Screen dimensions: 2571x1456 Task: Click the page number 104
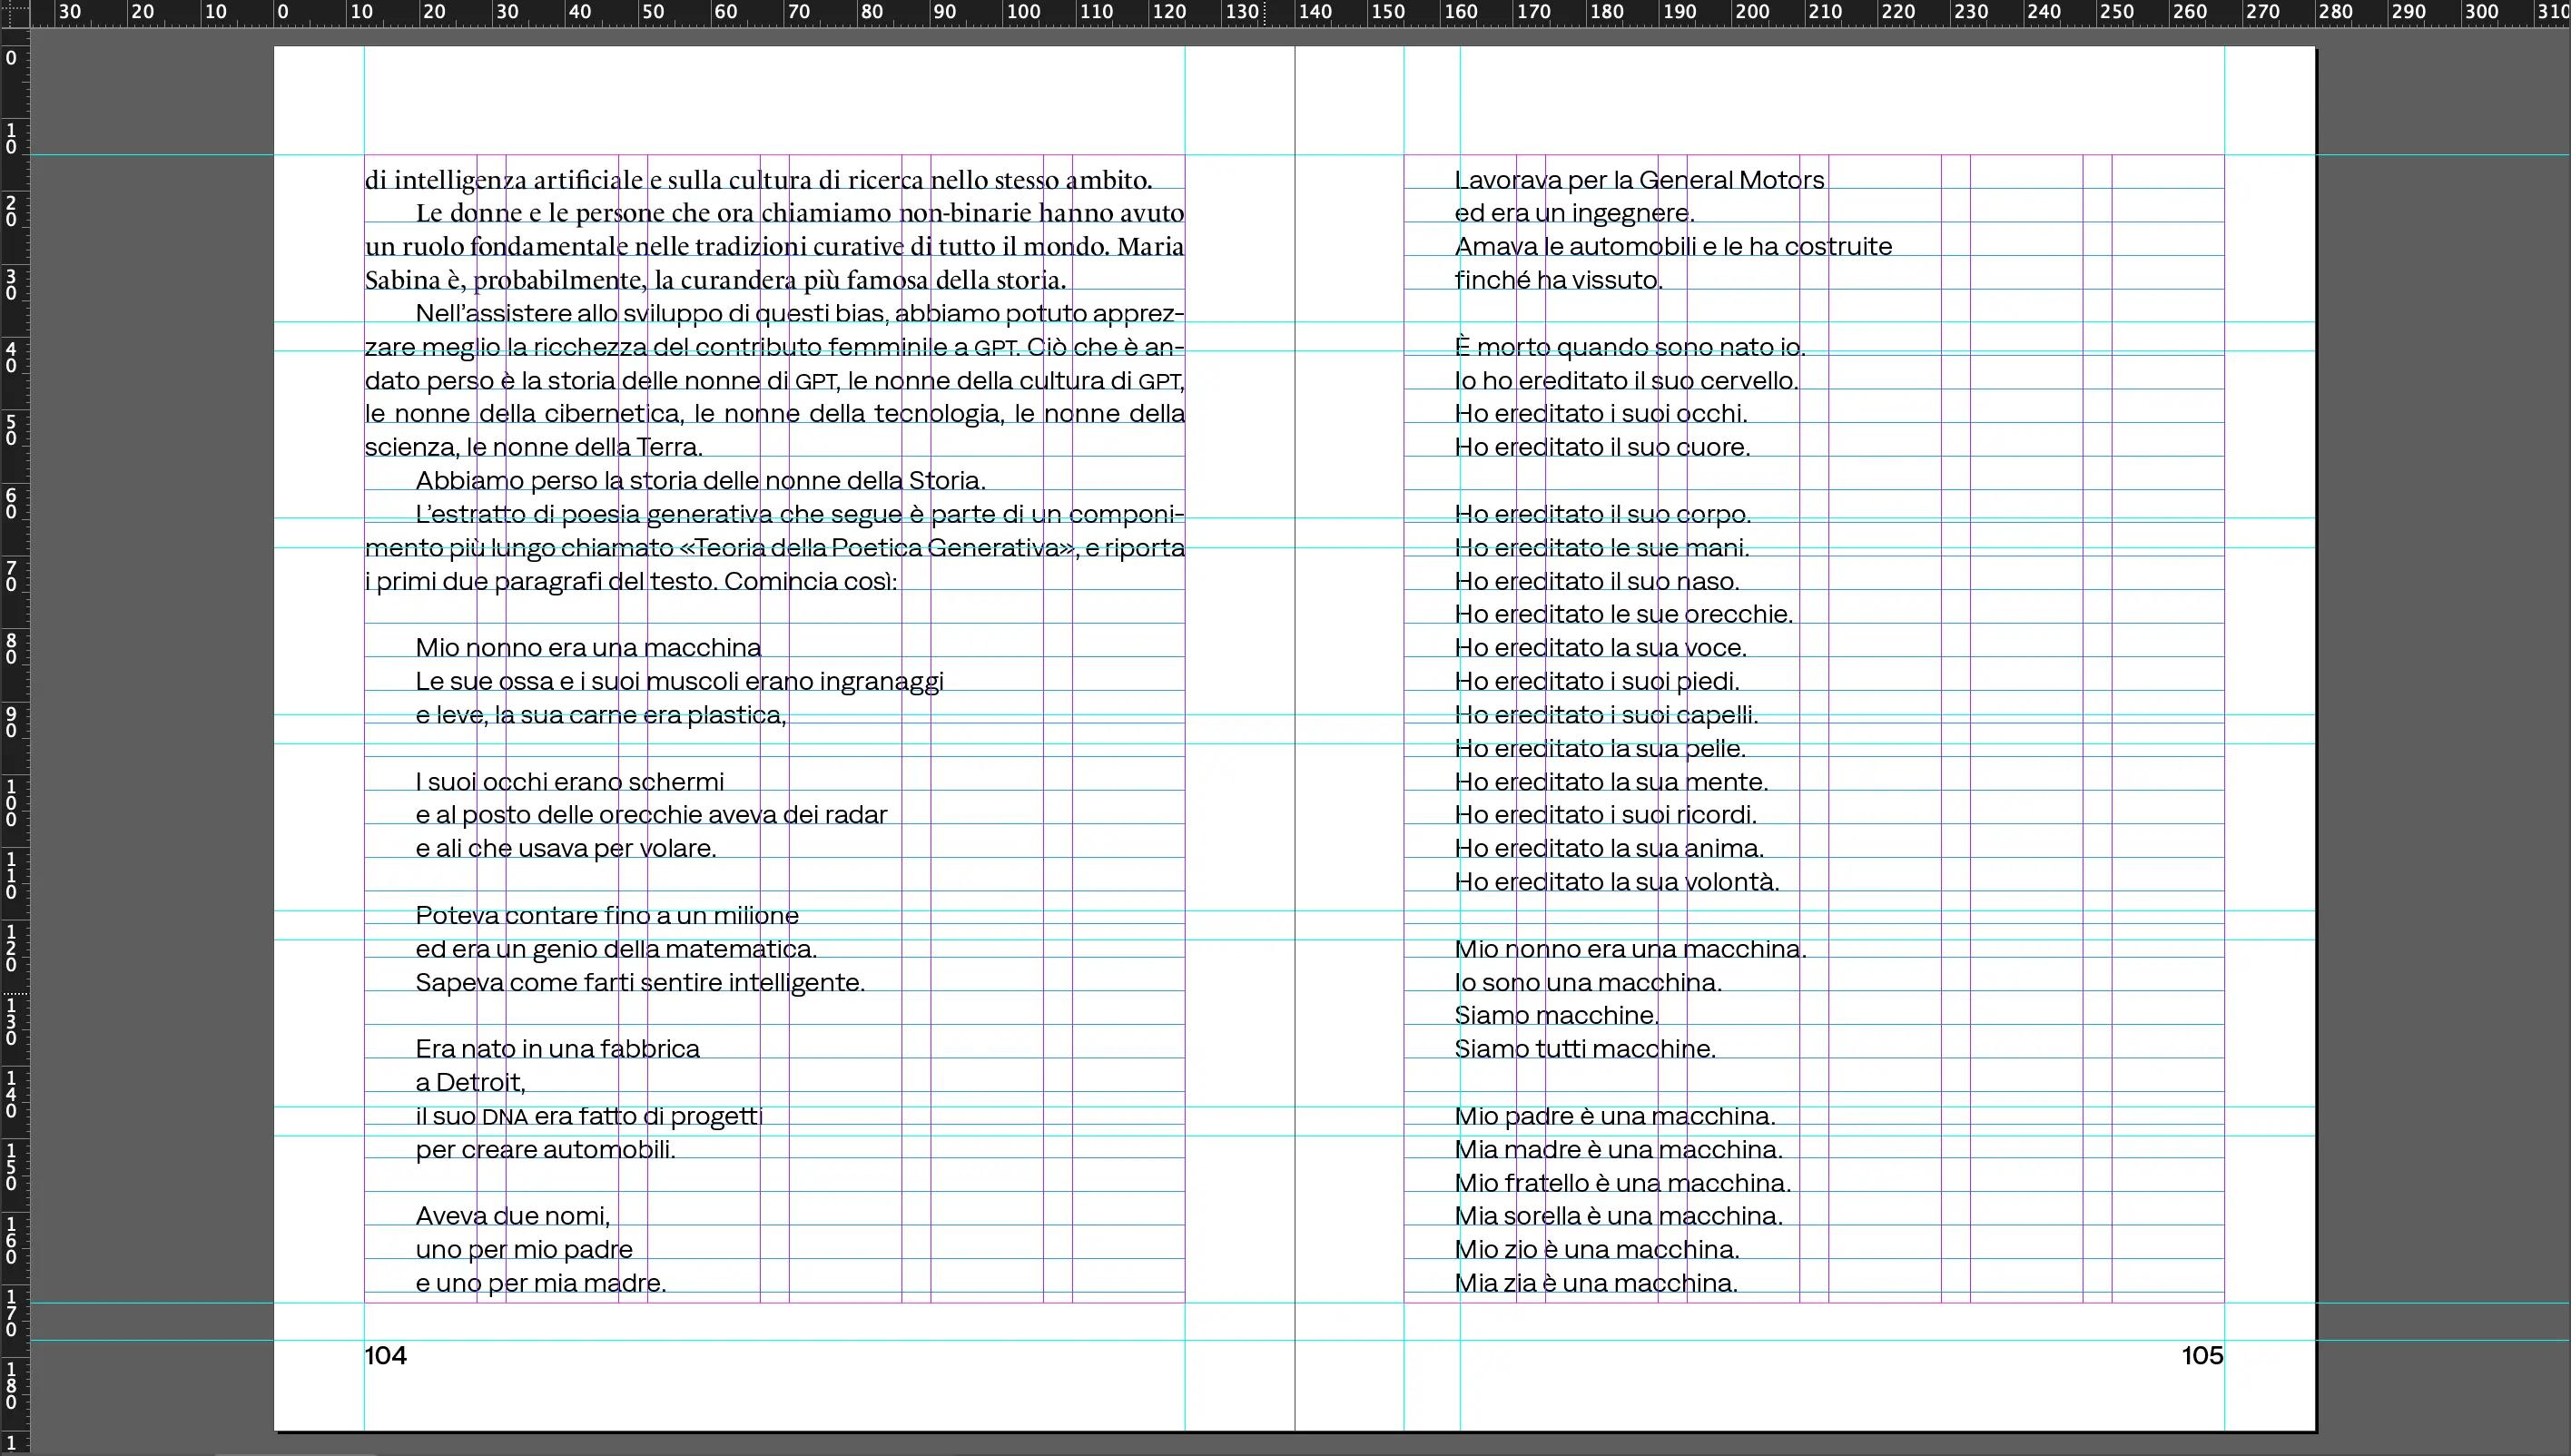[385, 1355]
